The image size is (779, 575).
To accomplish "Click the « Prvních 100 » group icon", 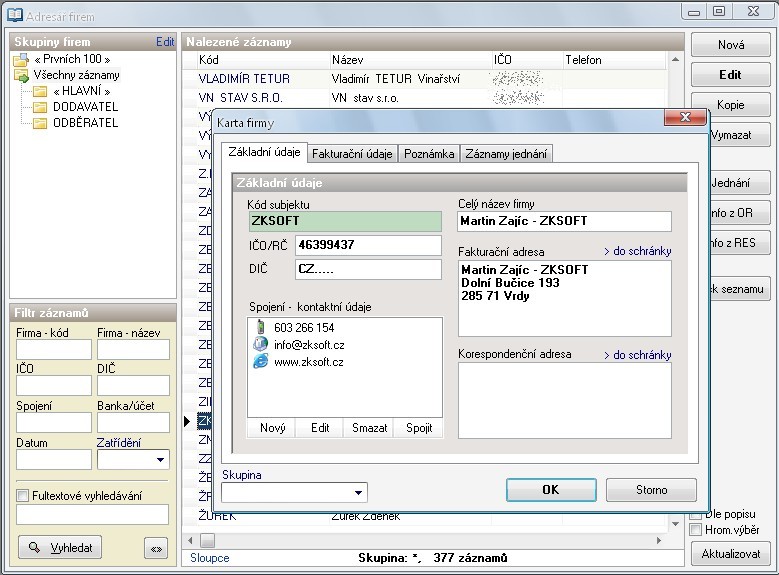I will 21,60.
